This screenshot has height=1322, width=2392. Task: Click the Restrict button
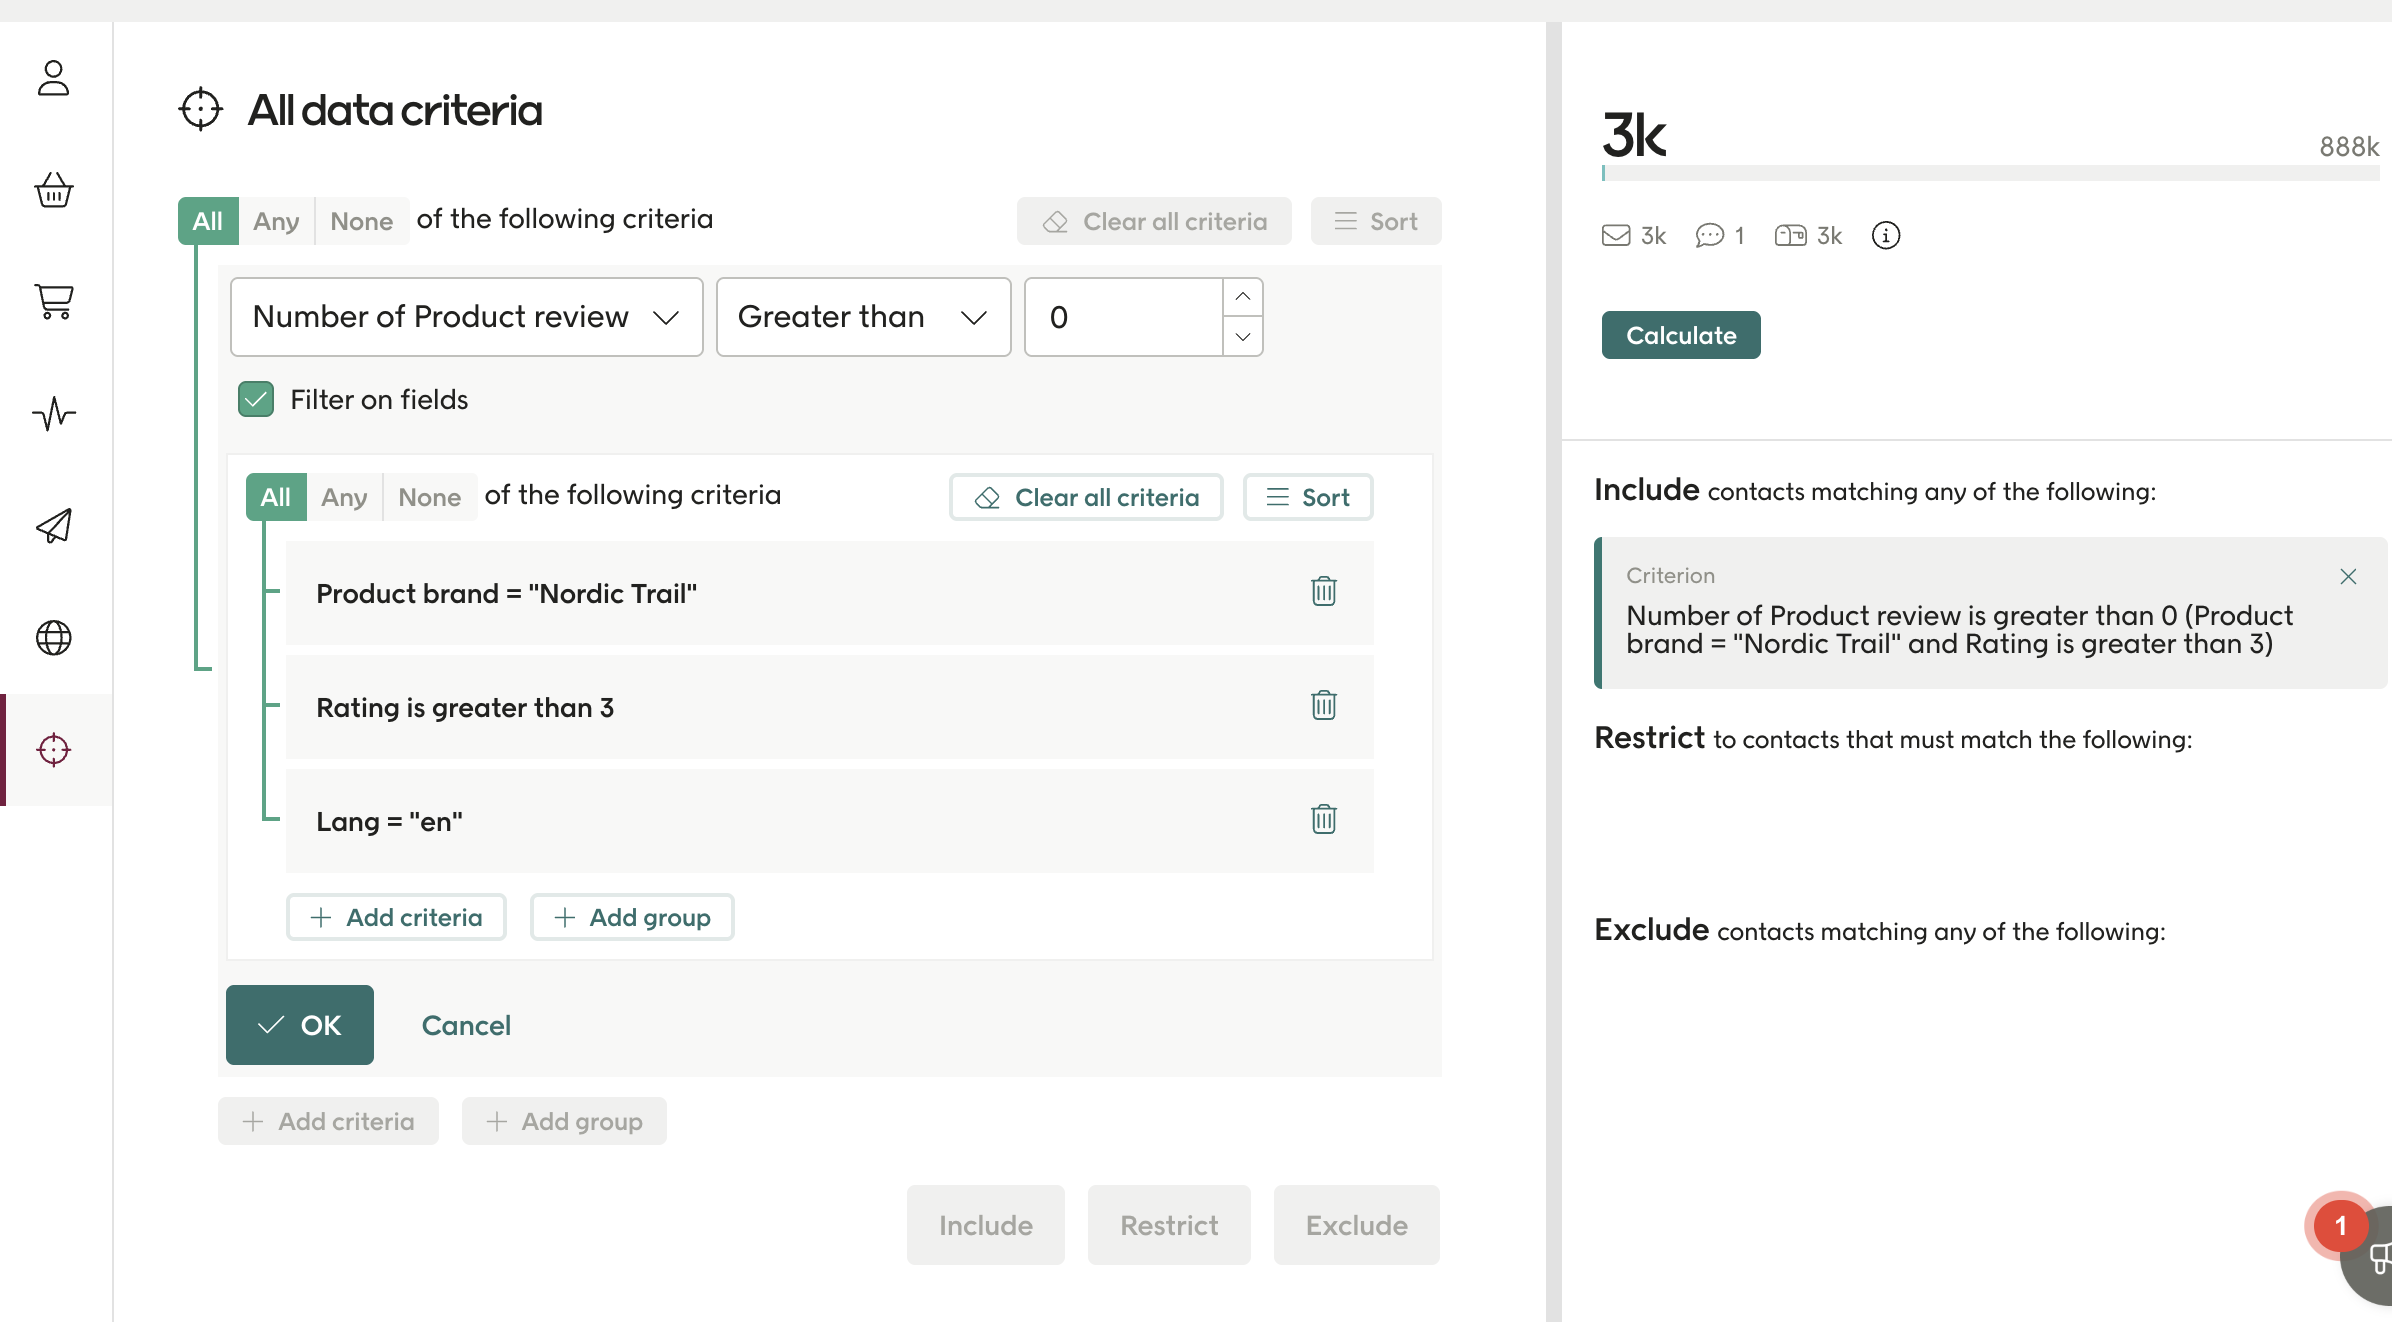[x=1169, y=1225]
